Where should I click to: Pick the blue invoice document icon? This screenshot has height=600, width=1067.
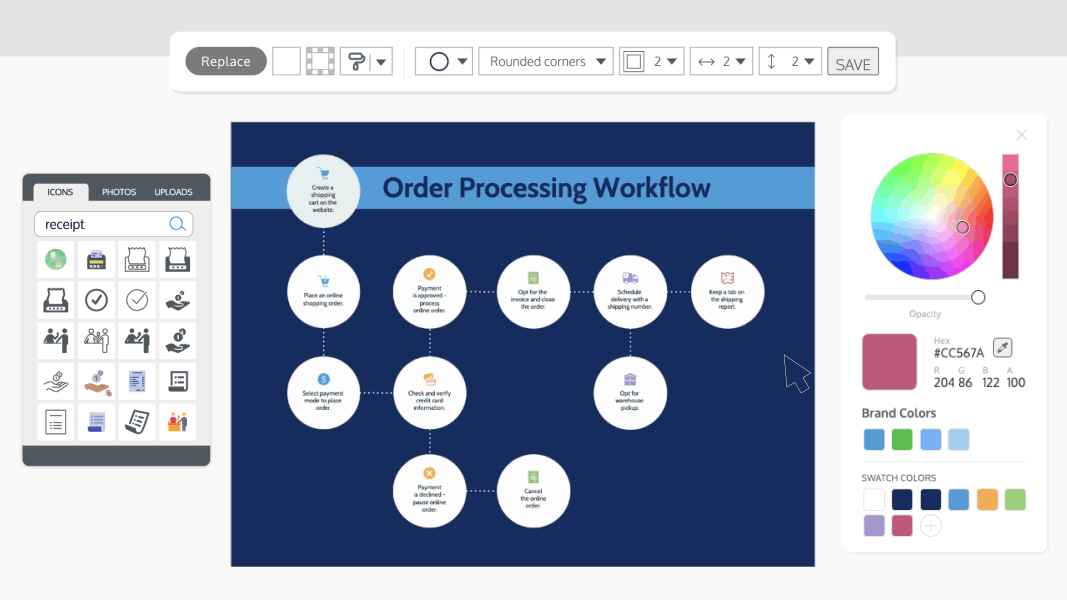point(136,381)
